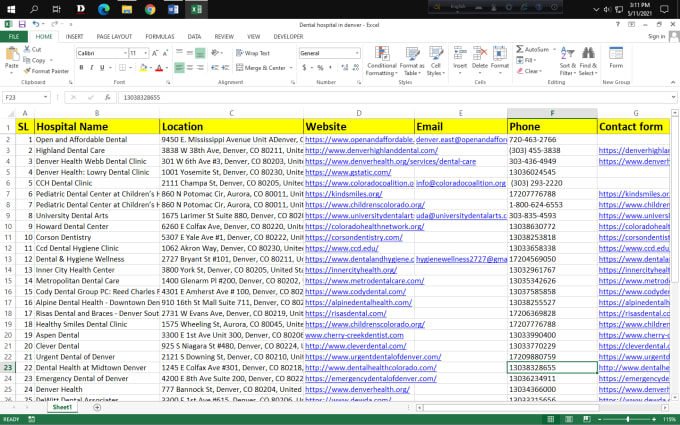Open Sort & Filter
Image resolution: width=680 pixels, height=425 pixels.
click(567, 61)
